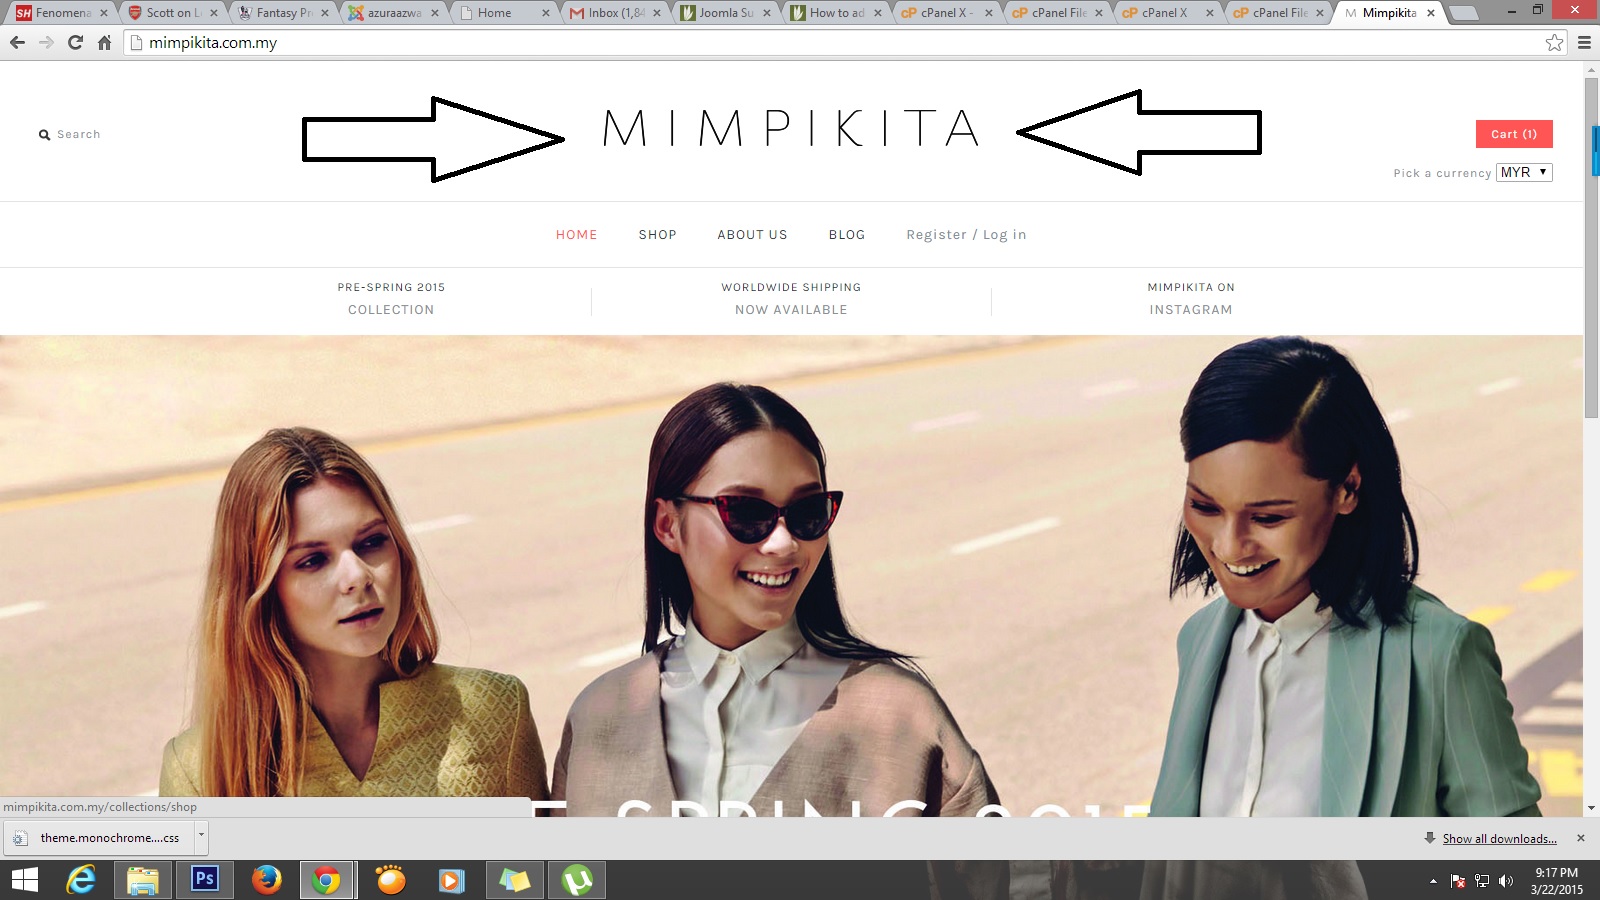1600x900 pixels.
Task: Open the Windows Start button
Action: coord(24,880)
